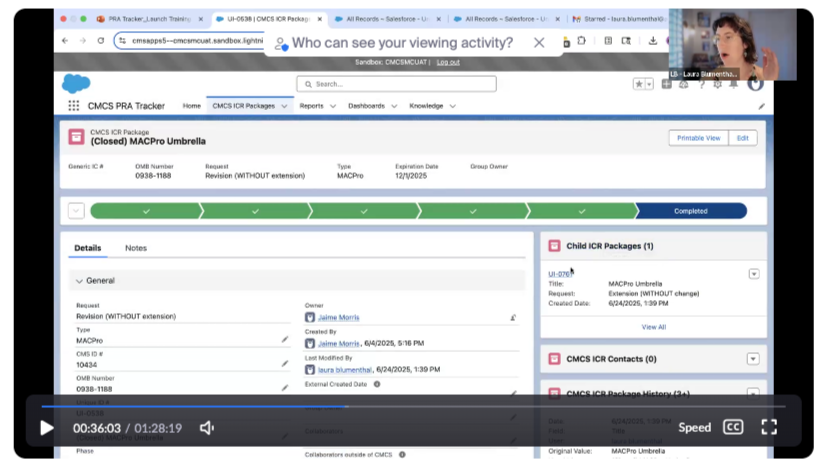829x469 pixels.
Task: Play the video
Action: (x=47, y=428)
